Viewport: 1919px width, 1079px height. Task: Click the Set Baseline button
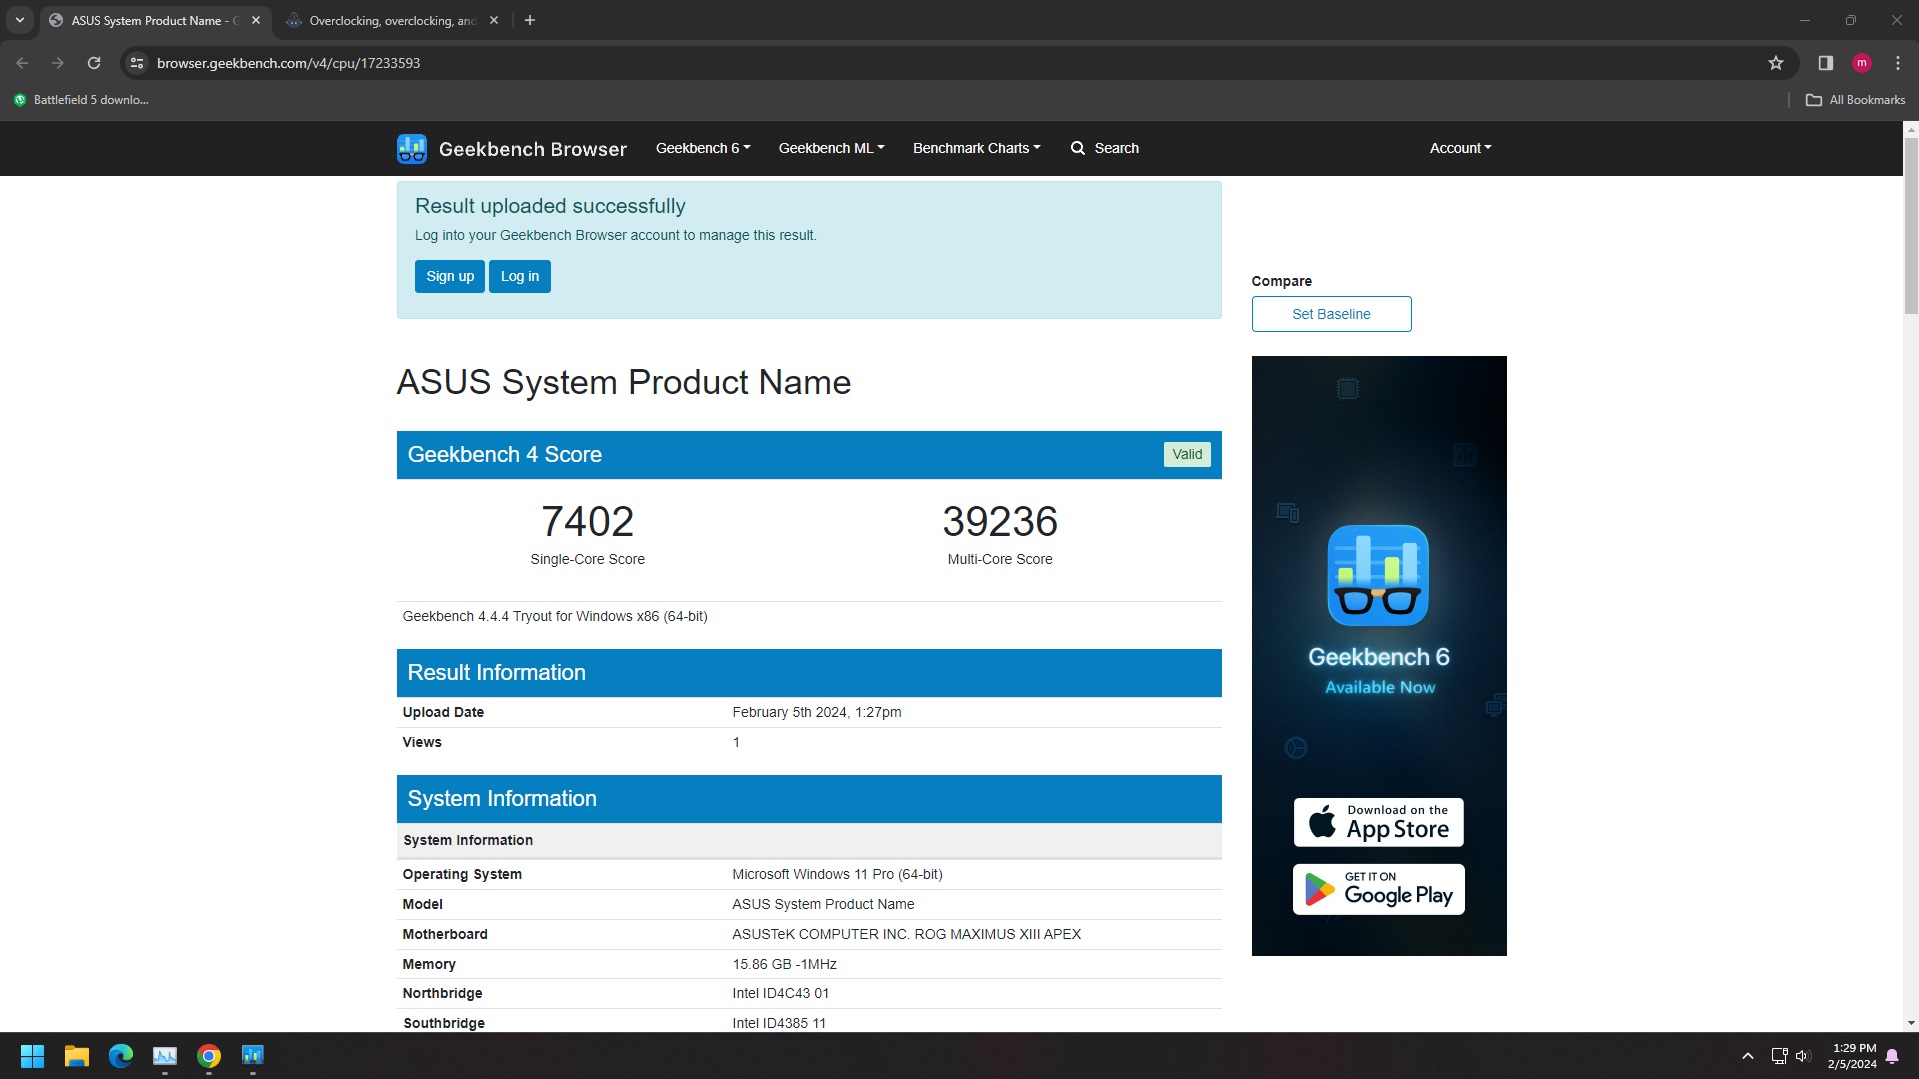1331,314
